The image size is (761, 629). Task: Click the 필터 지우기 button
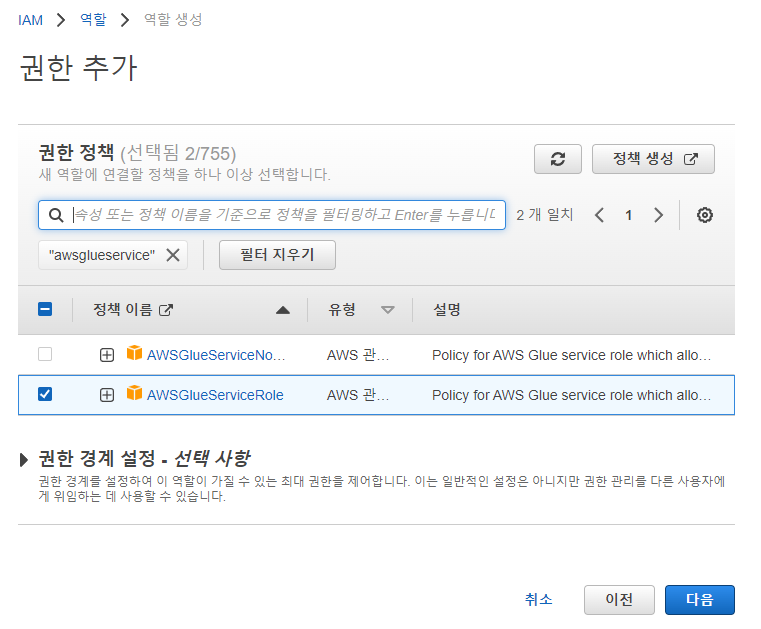(277, 255)
